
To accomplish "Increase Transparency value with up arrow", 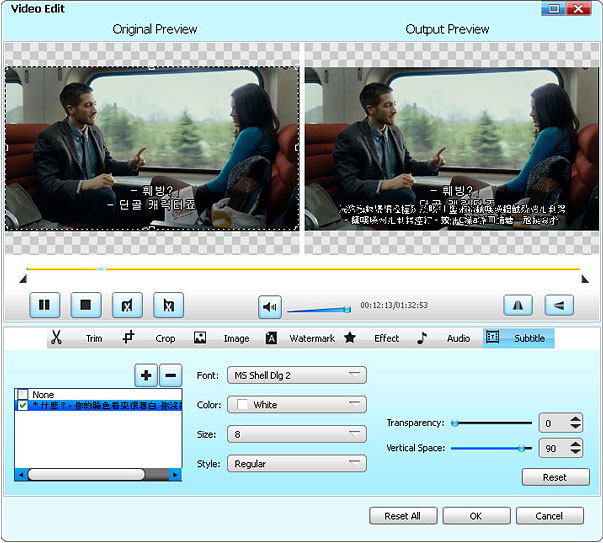I will [575, 419].
